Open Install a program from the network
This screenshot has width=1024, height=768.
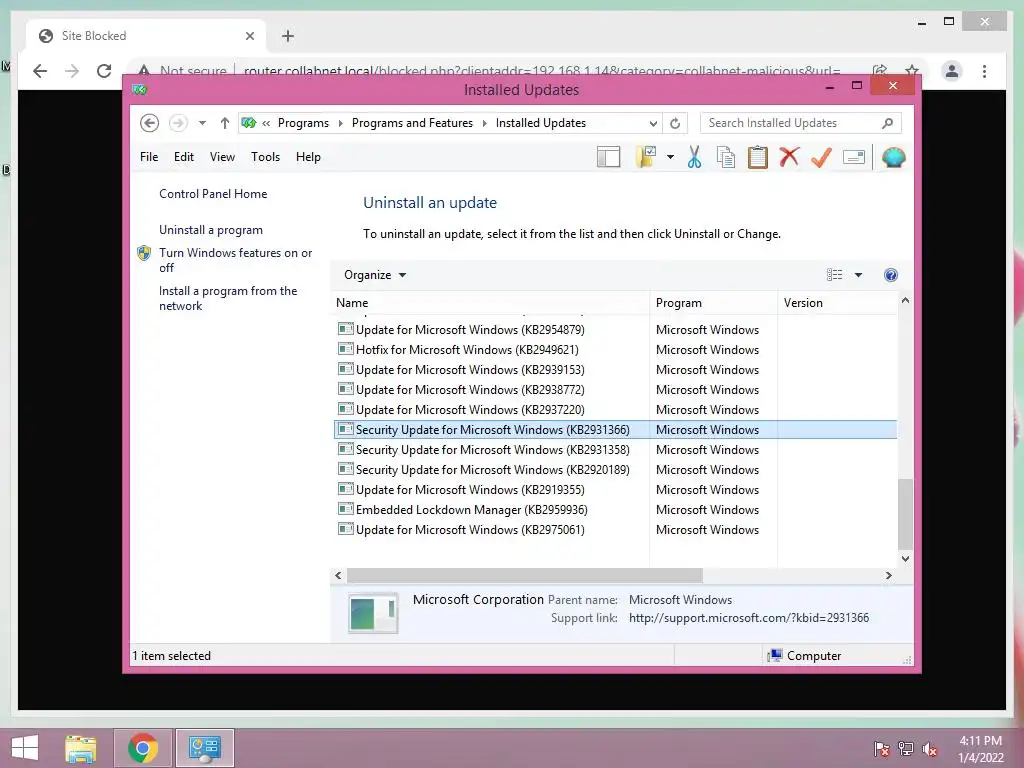tap(228, 298)
